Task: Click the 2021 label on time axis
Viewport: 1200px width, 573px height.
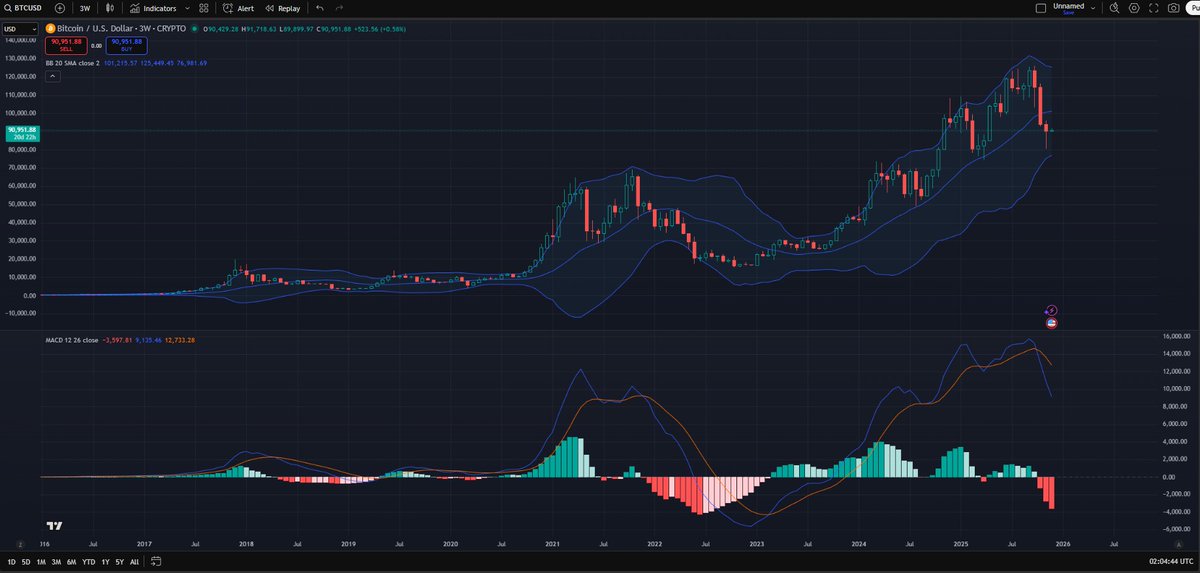Action: 553,543
